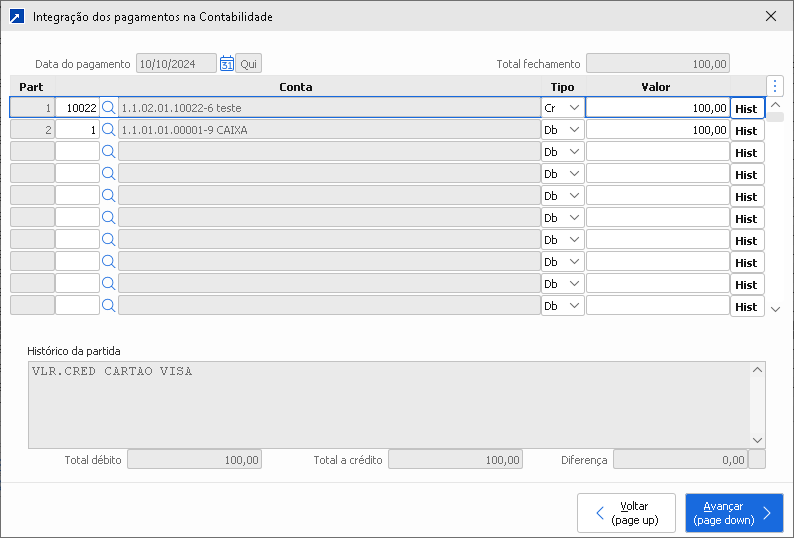Viewport: 808px width, 545px height.
Task: Click the 'Qui' weekday button
Action: click(x=248, y=64)
